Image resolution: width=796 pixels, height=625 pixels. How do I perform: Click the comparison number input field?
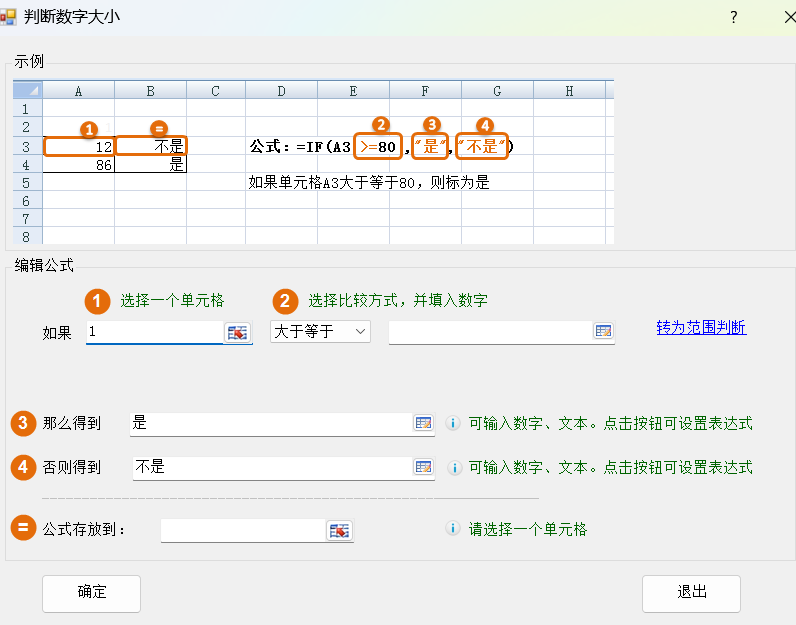489,331
